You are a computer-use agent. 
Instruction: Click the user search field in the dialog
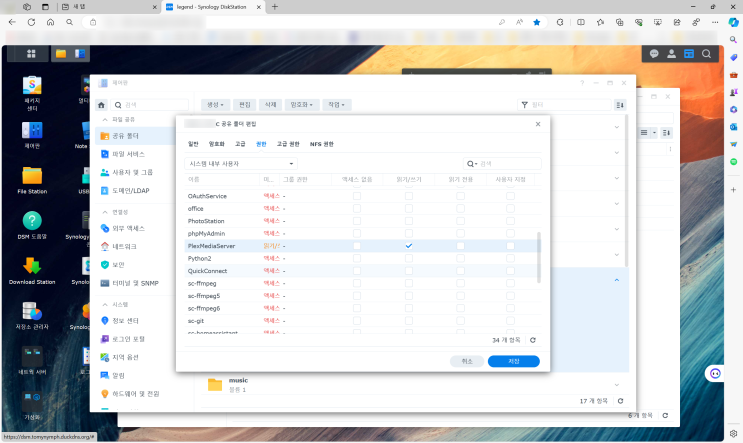(x=502, y=164)
